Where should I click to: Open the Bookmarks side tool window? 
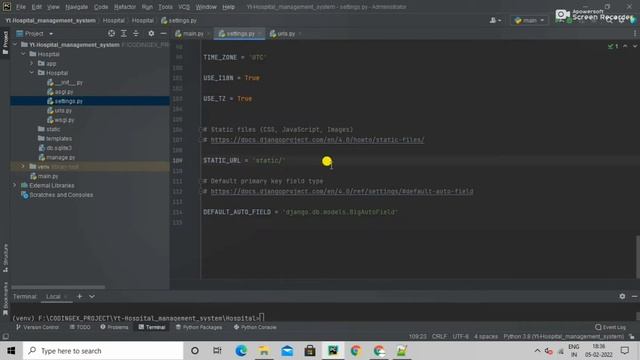coord(5,299)
